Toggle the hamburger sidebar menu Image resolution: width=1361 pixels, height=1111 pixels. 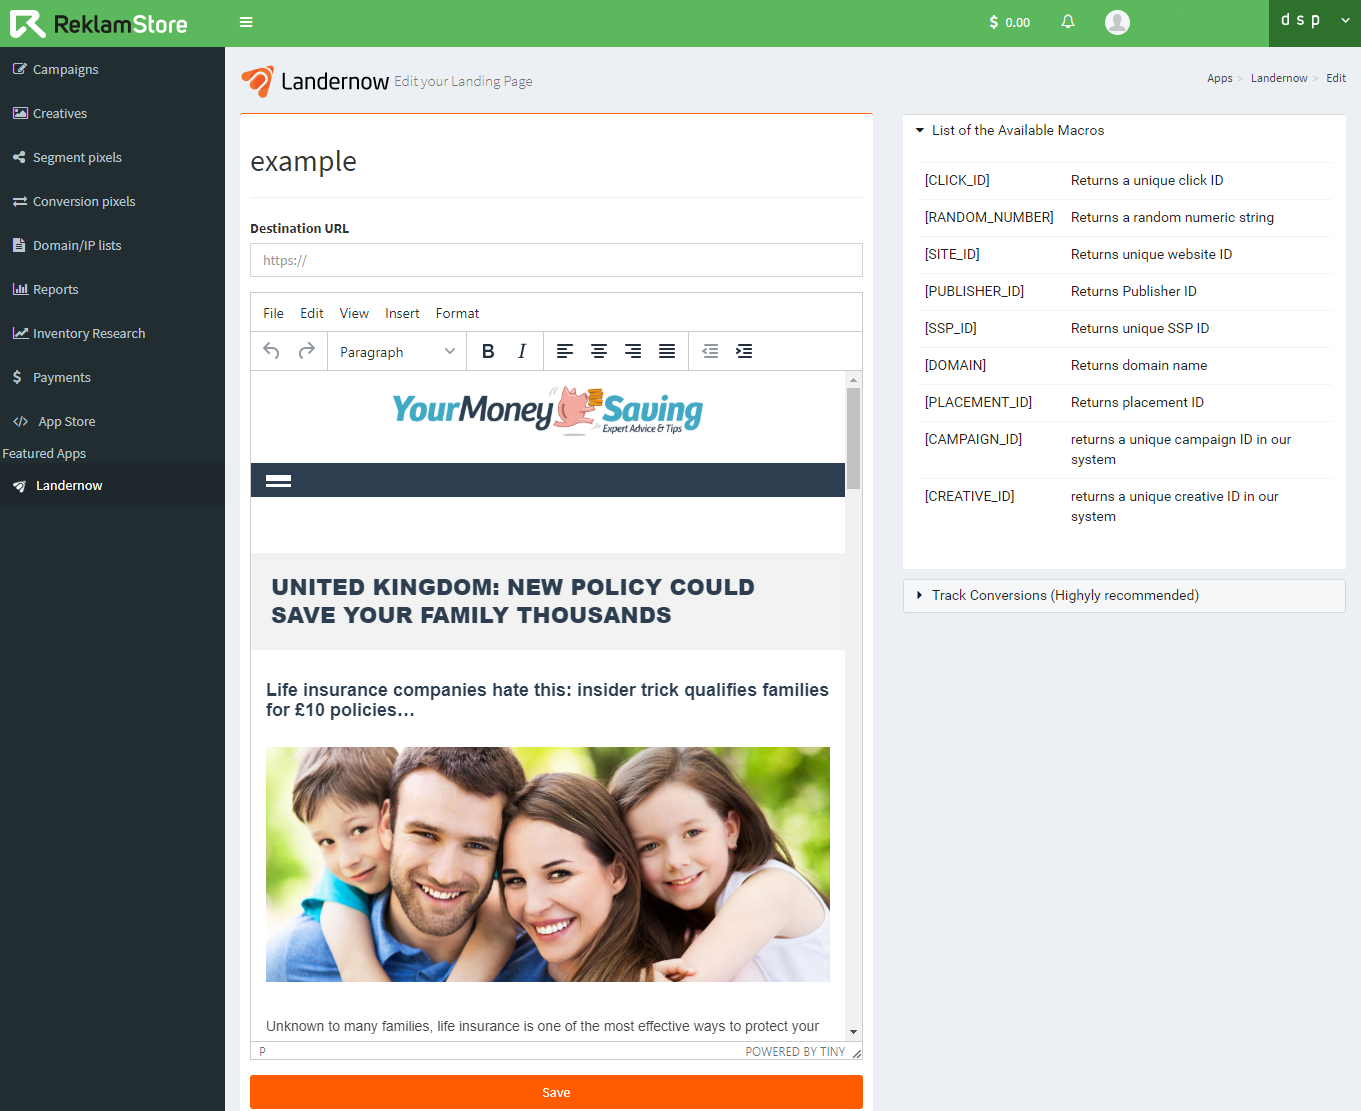pos(246,22)
